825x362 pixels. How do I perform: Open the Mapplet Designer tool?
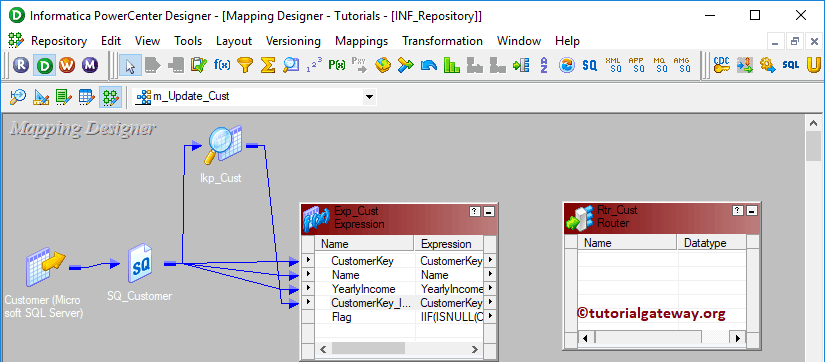click(87, 97)
